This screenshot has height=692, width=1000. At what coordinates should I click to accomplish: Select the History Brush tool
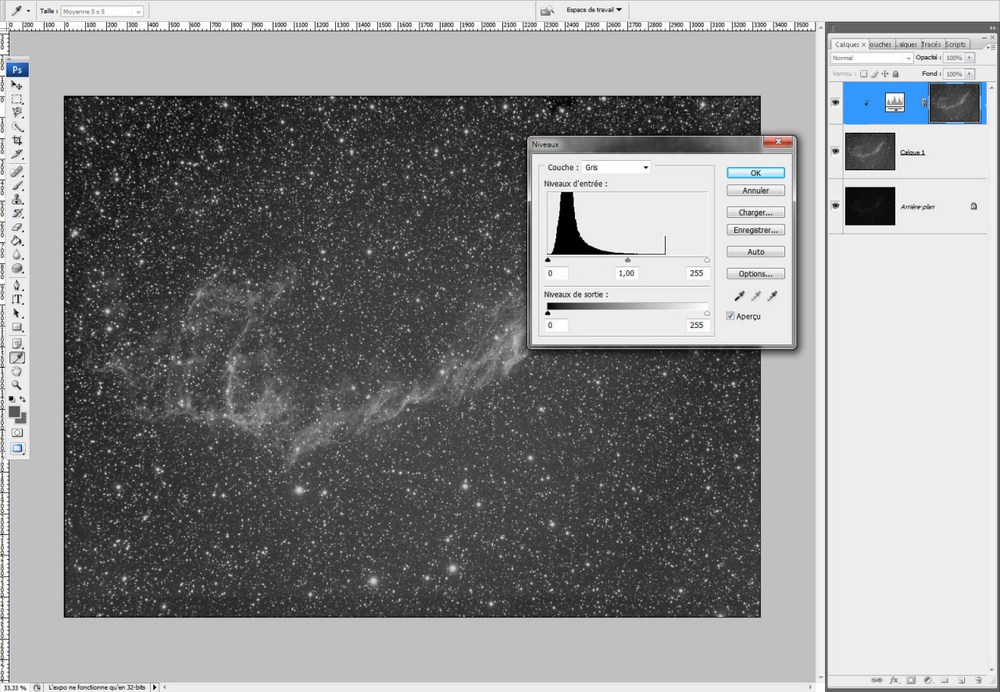coord(17,213)
